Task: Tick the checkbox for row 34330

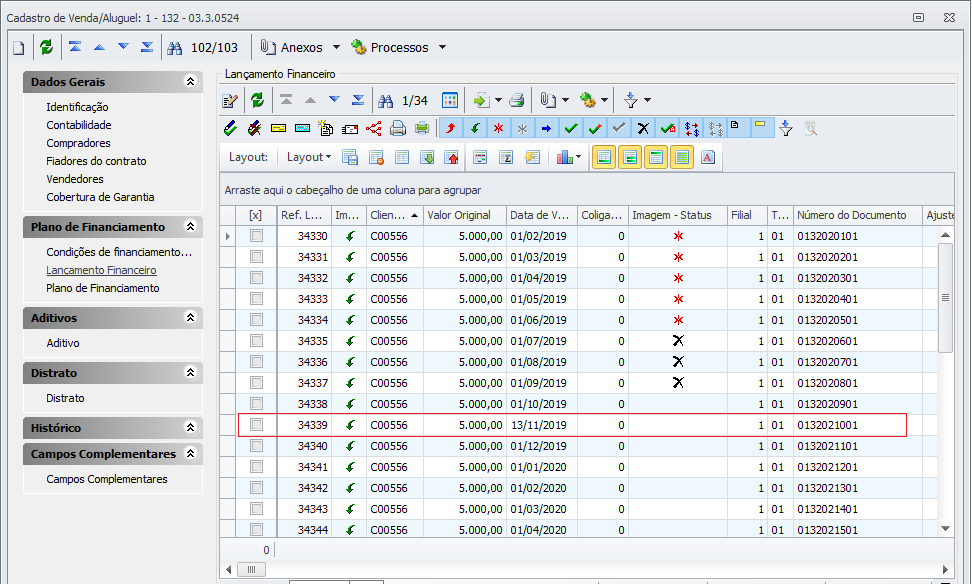Action: [x=256, y=236]
